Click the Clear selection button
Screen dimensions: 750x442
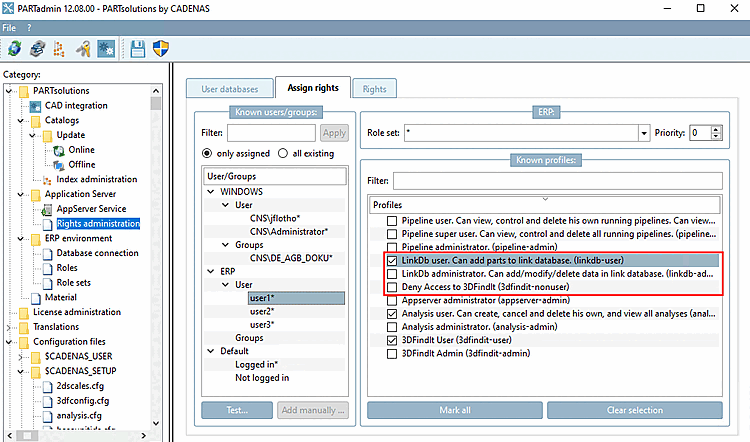[635, 410]
